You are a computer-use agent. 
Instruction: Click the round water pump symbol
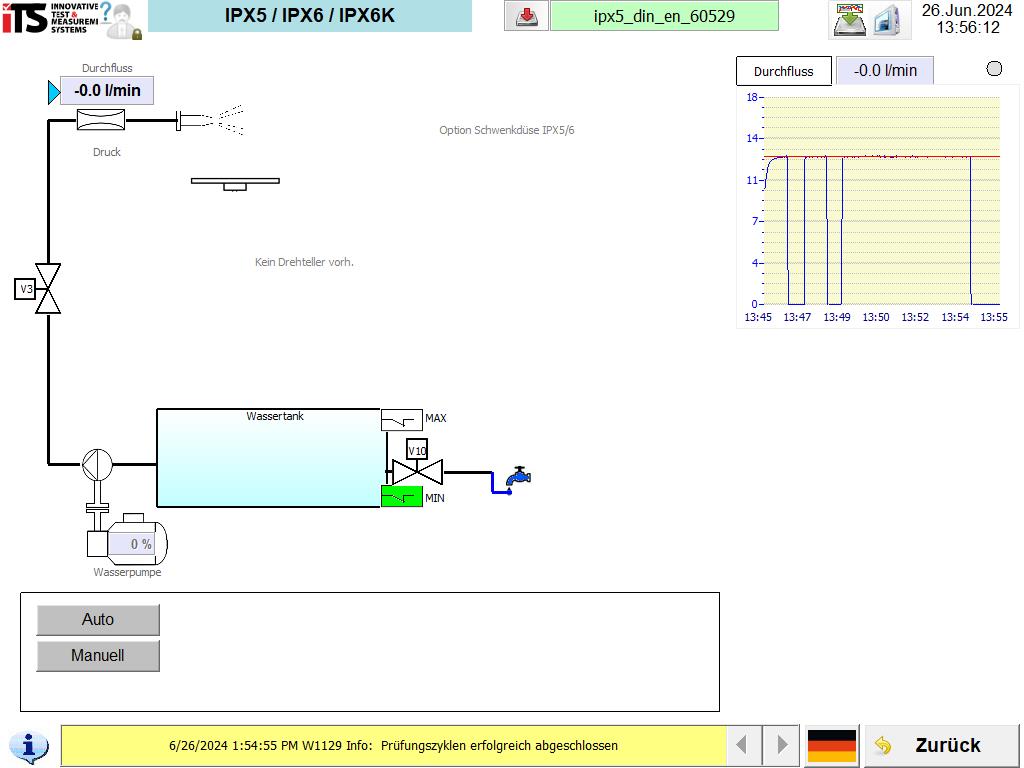(x=97, y=464)
